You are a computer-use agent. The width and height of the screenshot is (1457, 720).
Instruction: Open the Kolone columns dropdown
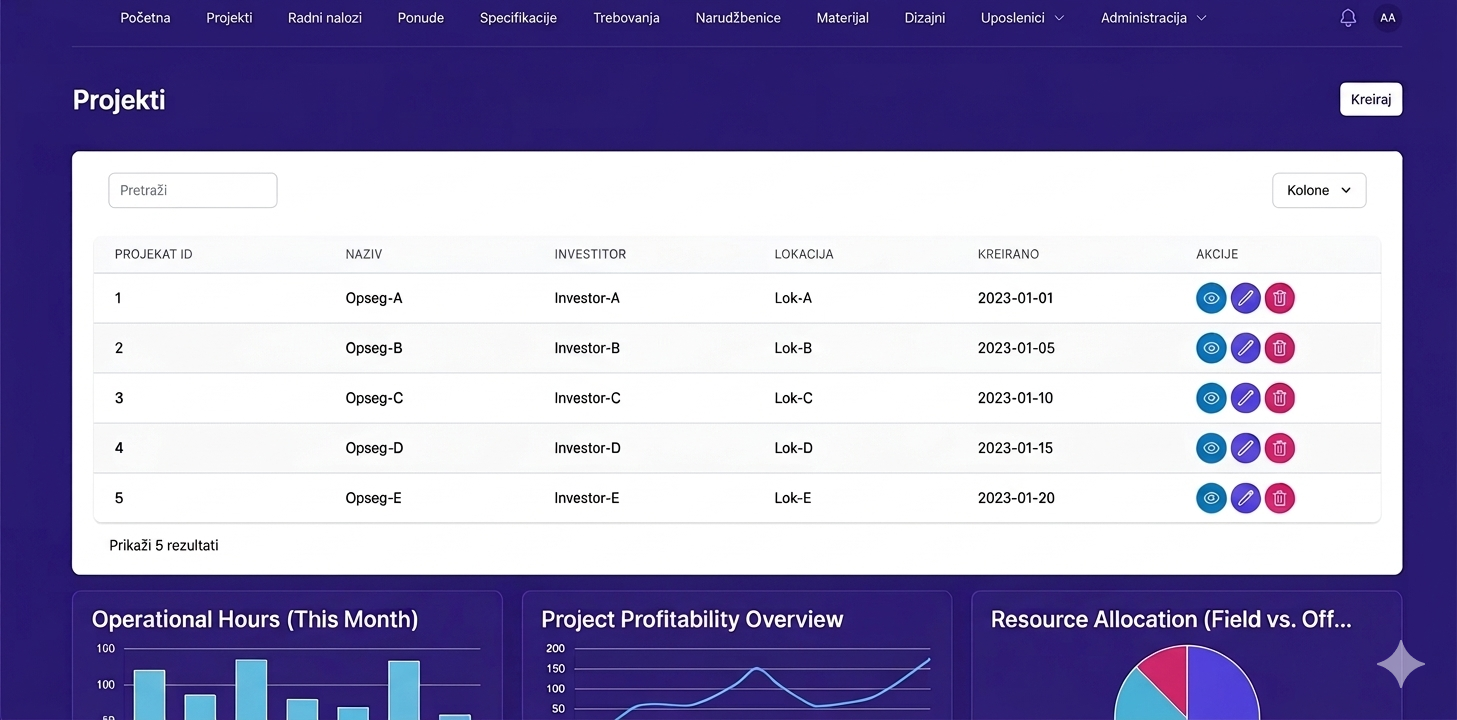pyautogui.click(x=1318, y=190)
